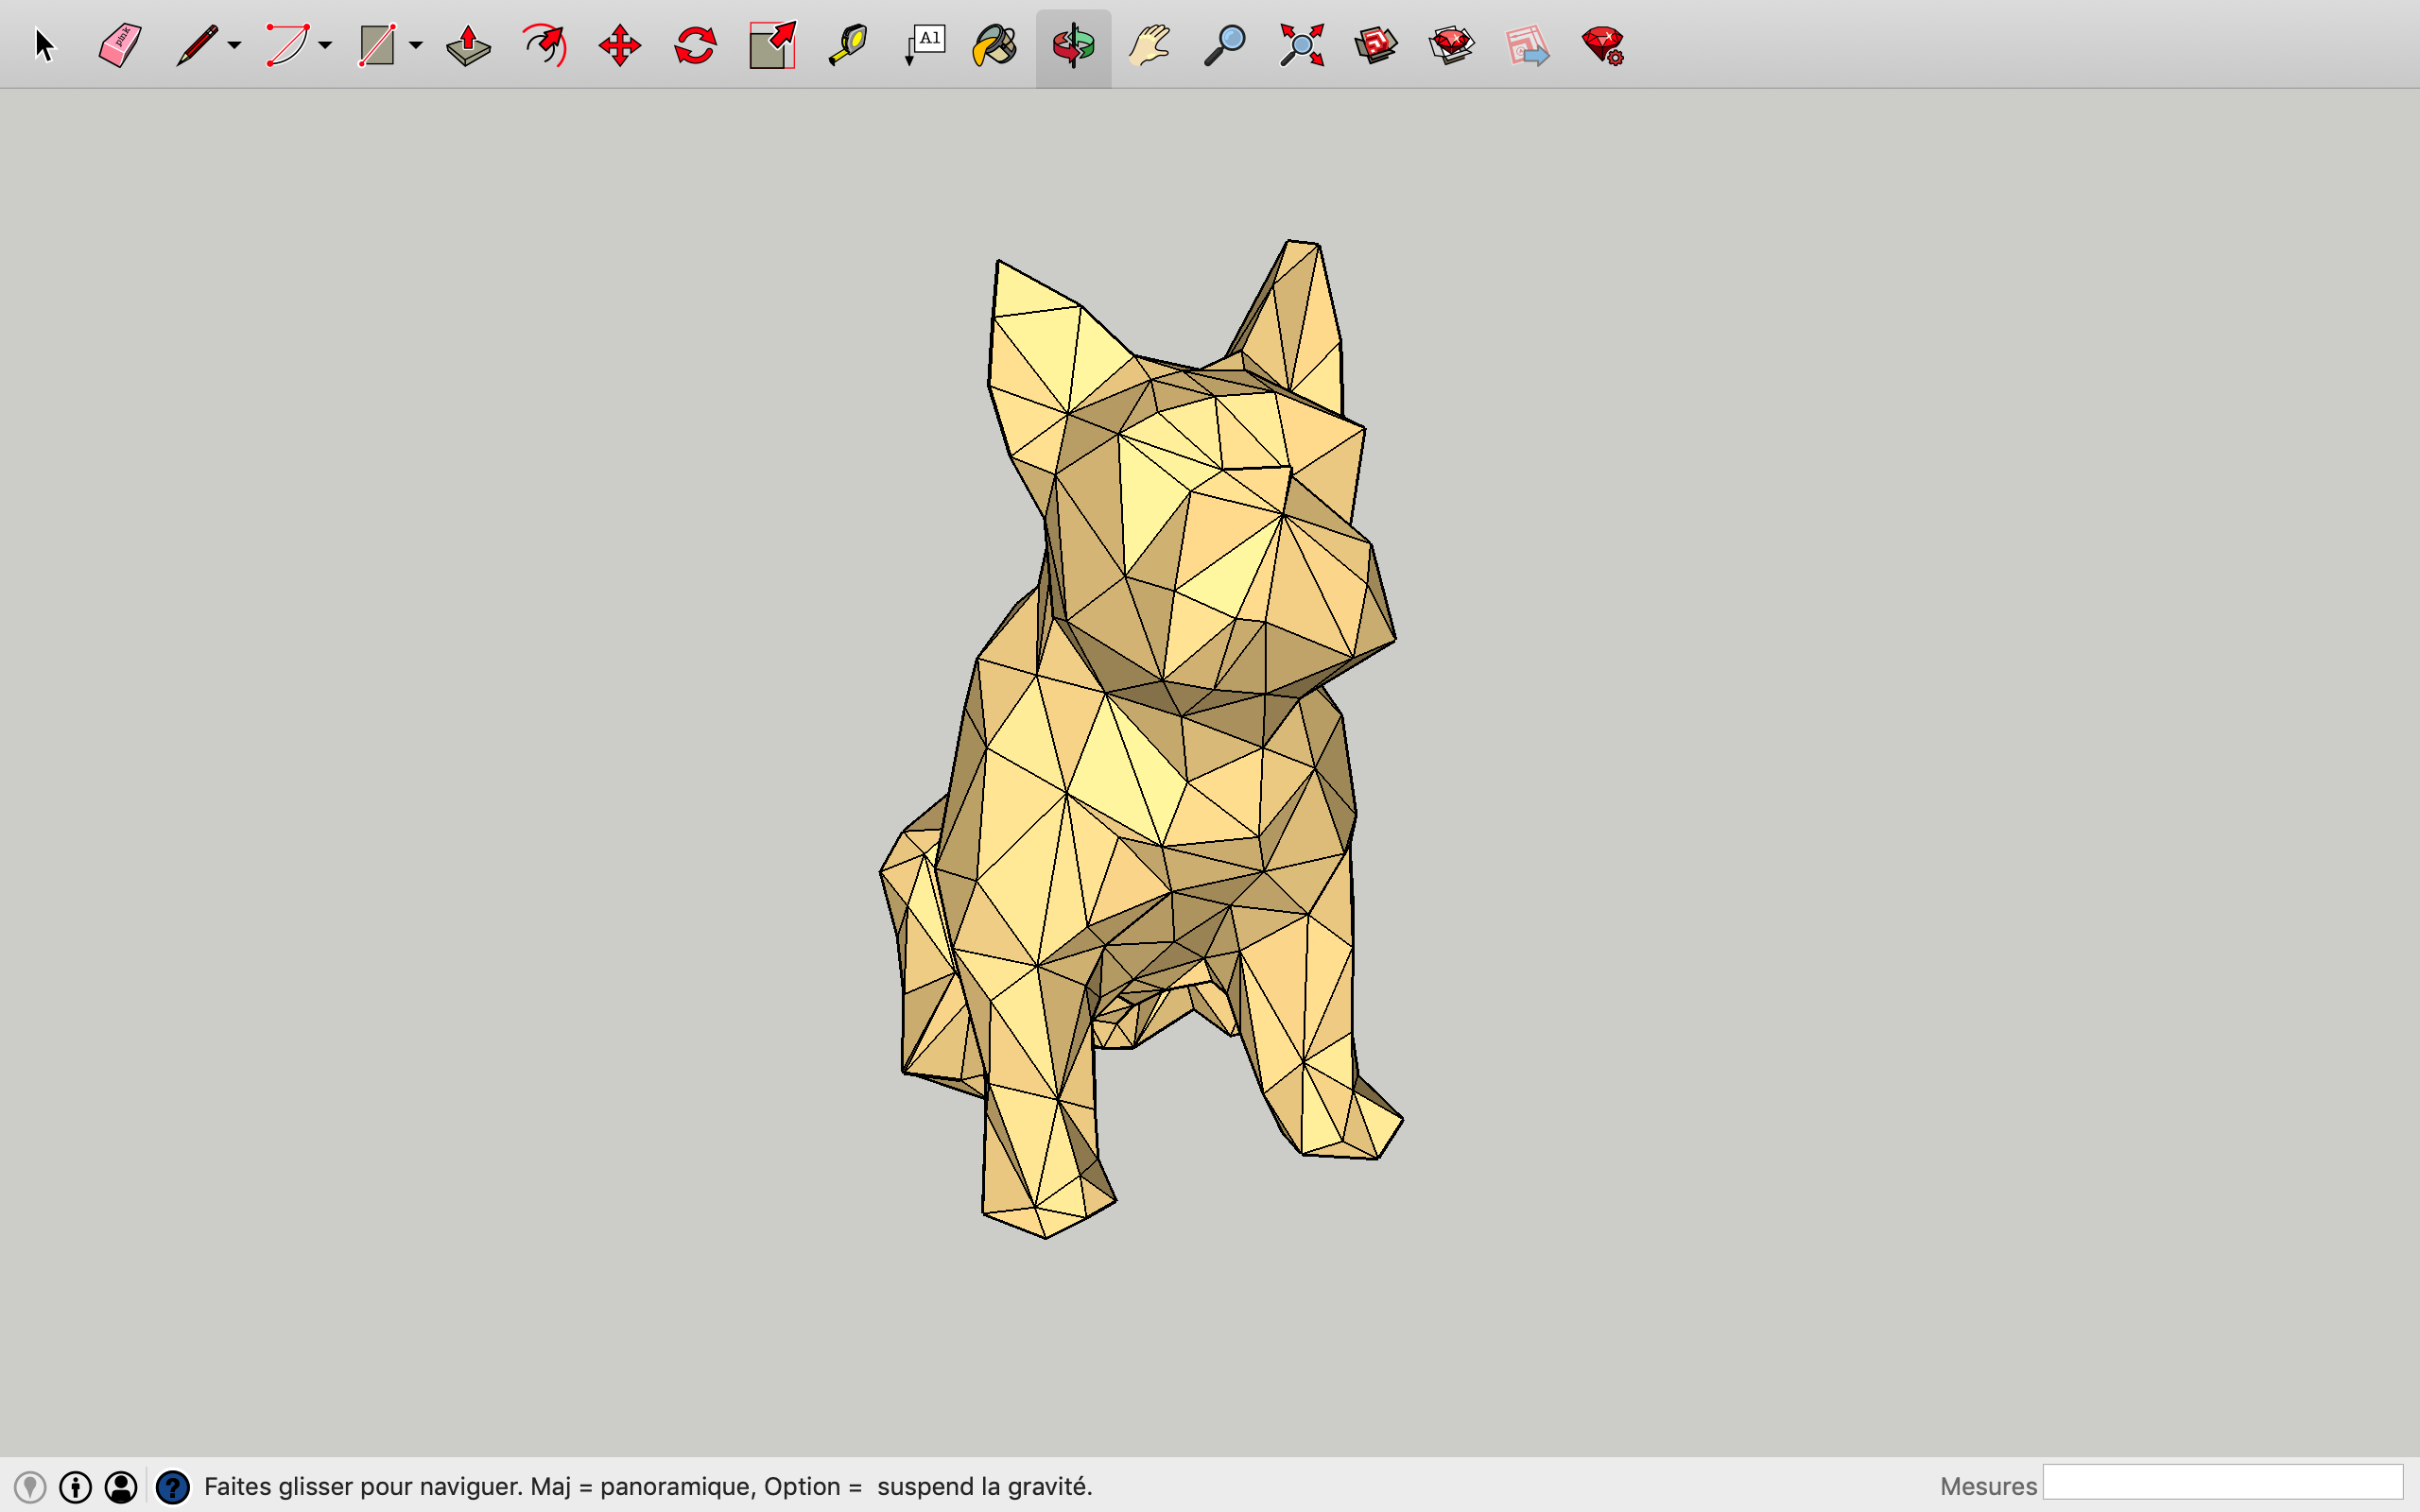Choose the Tape Measure tool

click(x=848, y=45)
